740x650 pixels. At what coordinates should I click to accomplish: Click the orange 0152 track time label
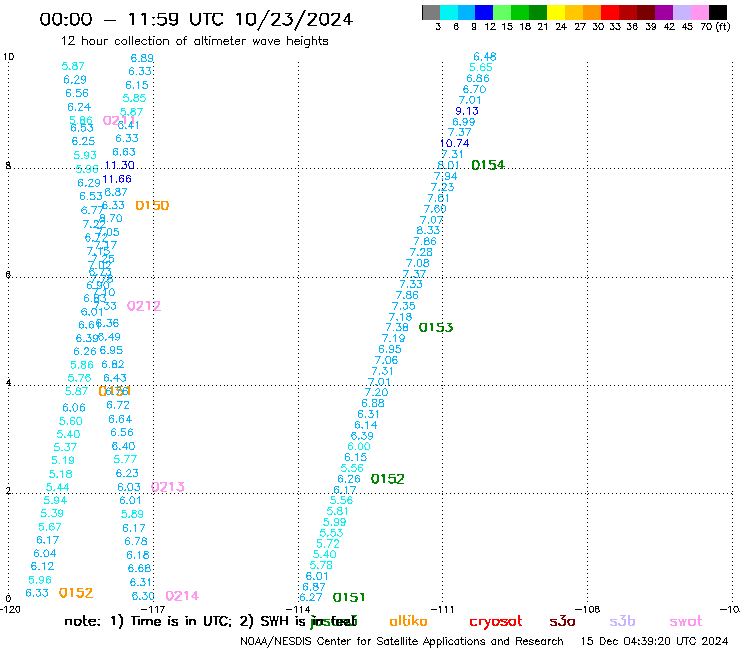pyautogui.click(x=76, y=593)
